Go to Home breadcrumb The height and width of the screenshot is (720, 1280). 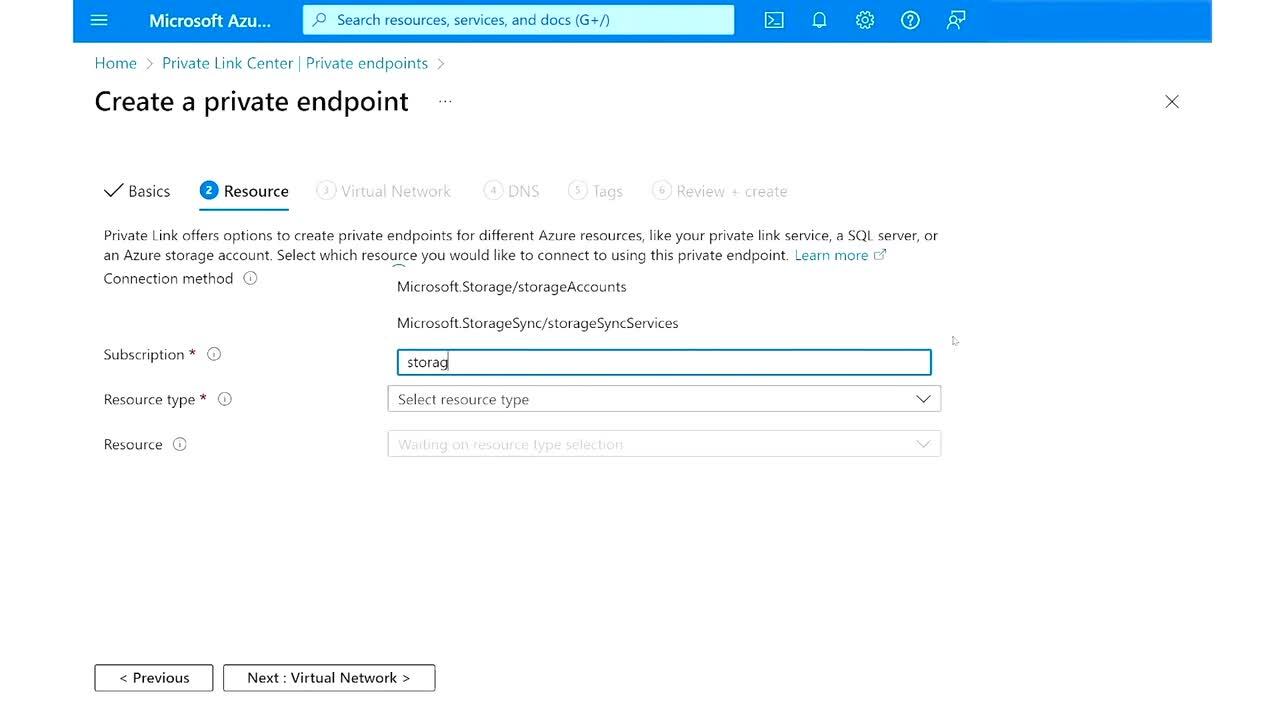click(x=115, y=63)
